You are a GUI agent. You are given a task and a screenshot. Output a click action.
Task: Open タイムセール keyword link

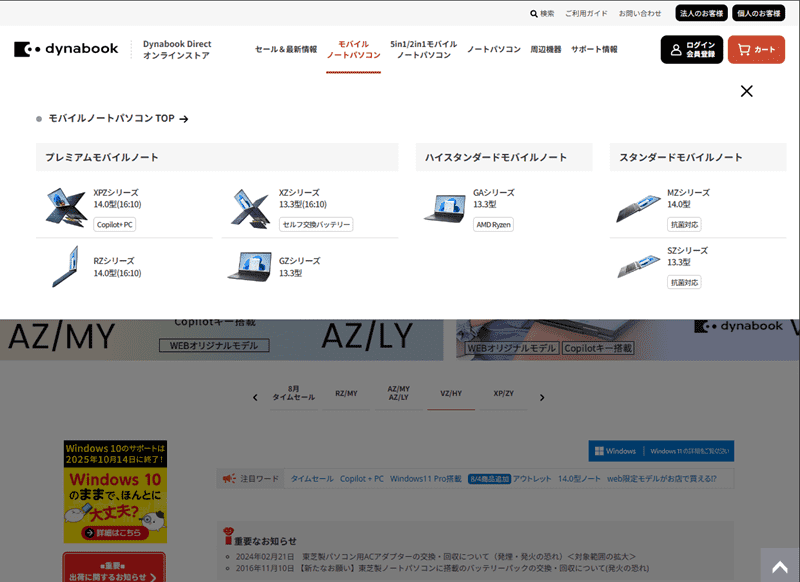click(x=312, y=479)
